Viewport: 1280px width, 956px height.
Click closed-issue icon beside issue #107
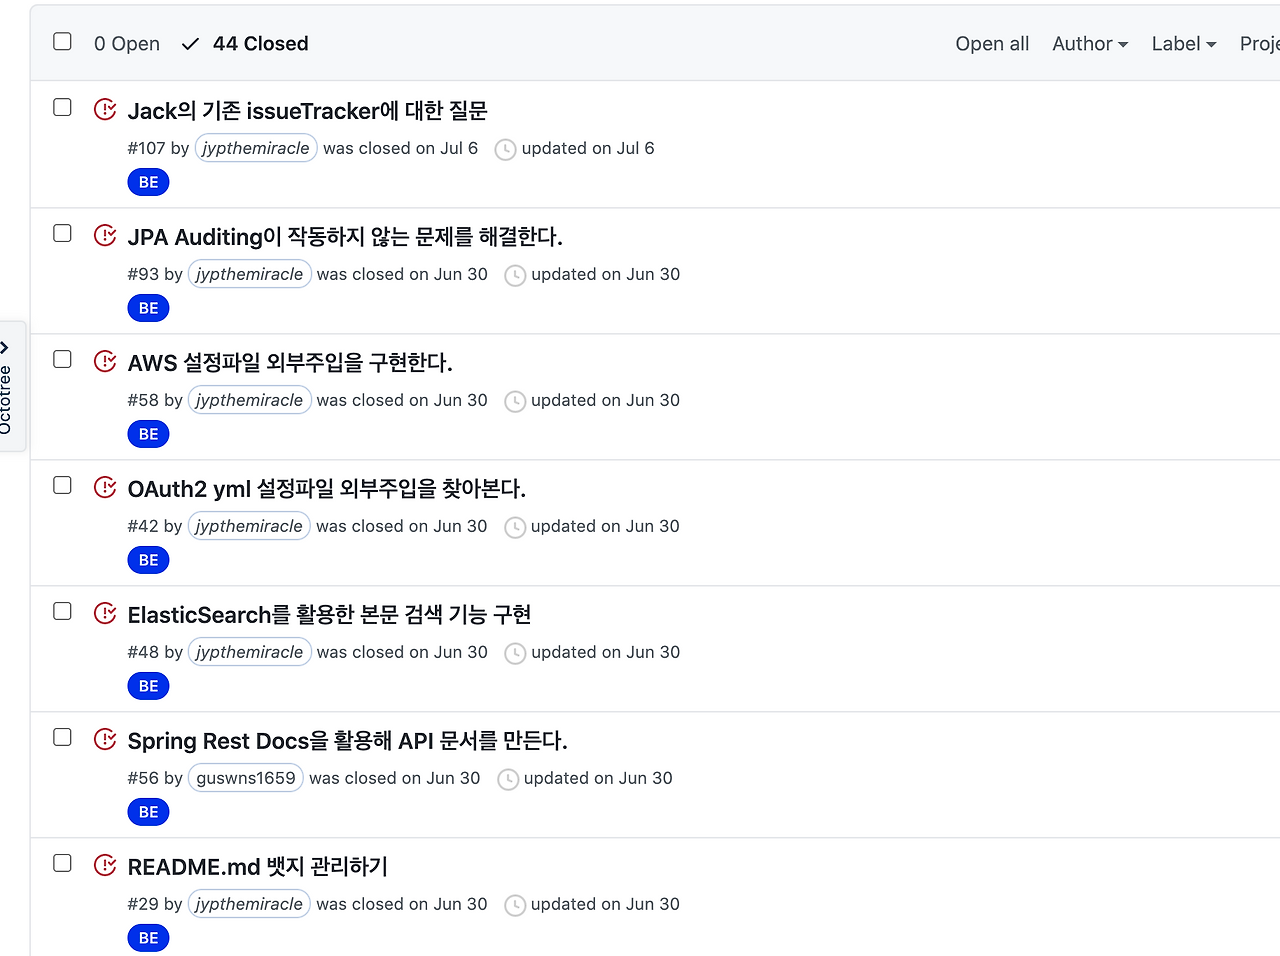click(105, 109)
